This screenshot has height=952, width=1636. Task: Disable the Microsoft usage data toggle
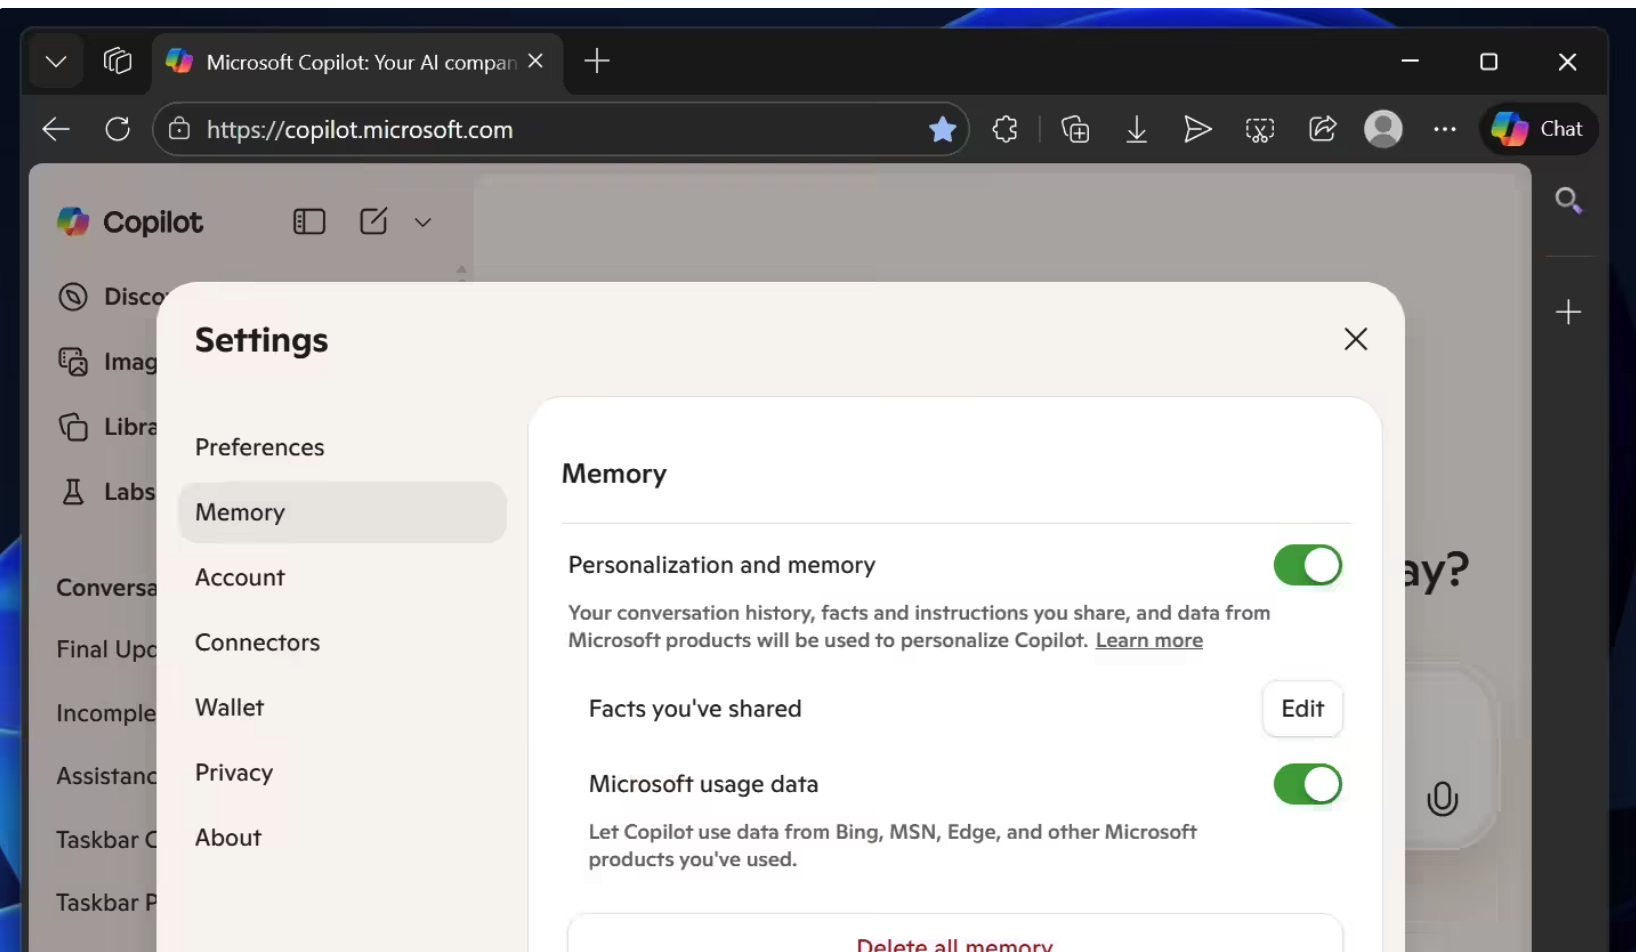click(1307, 784)
